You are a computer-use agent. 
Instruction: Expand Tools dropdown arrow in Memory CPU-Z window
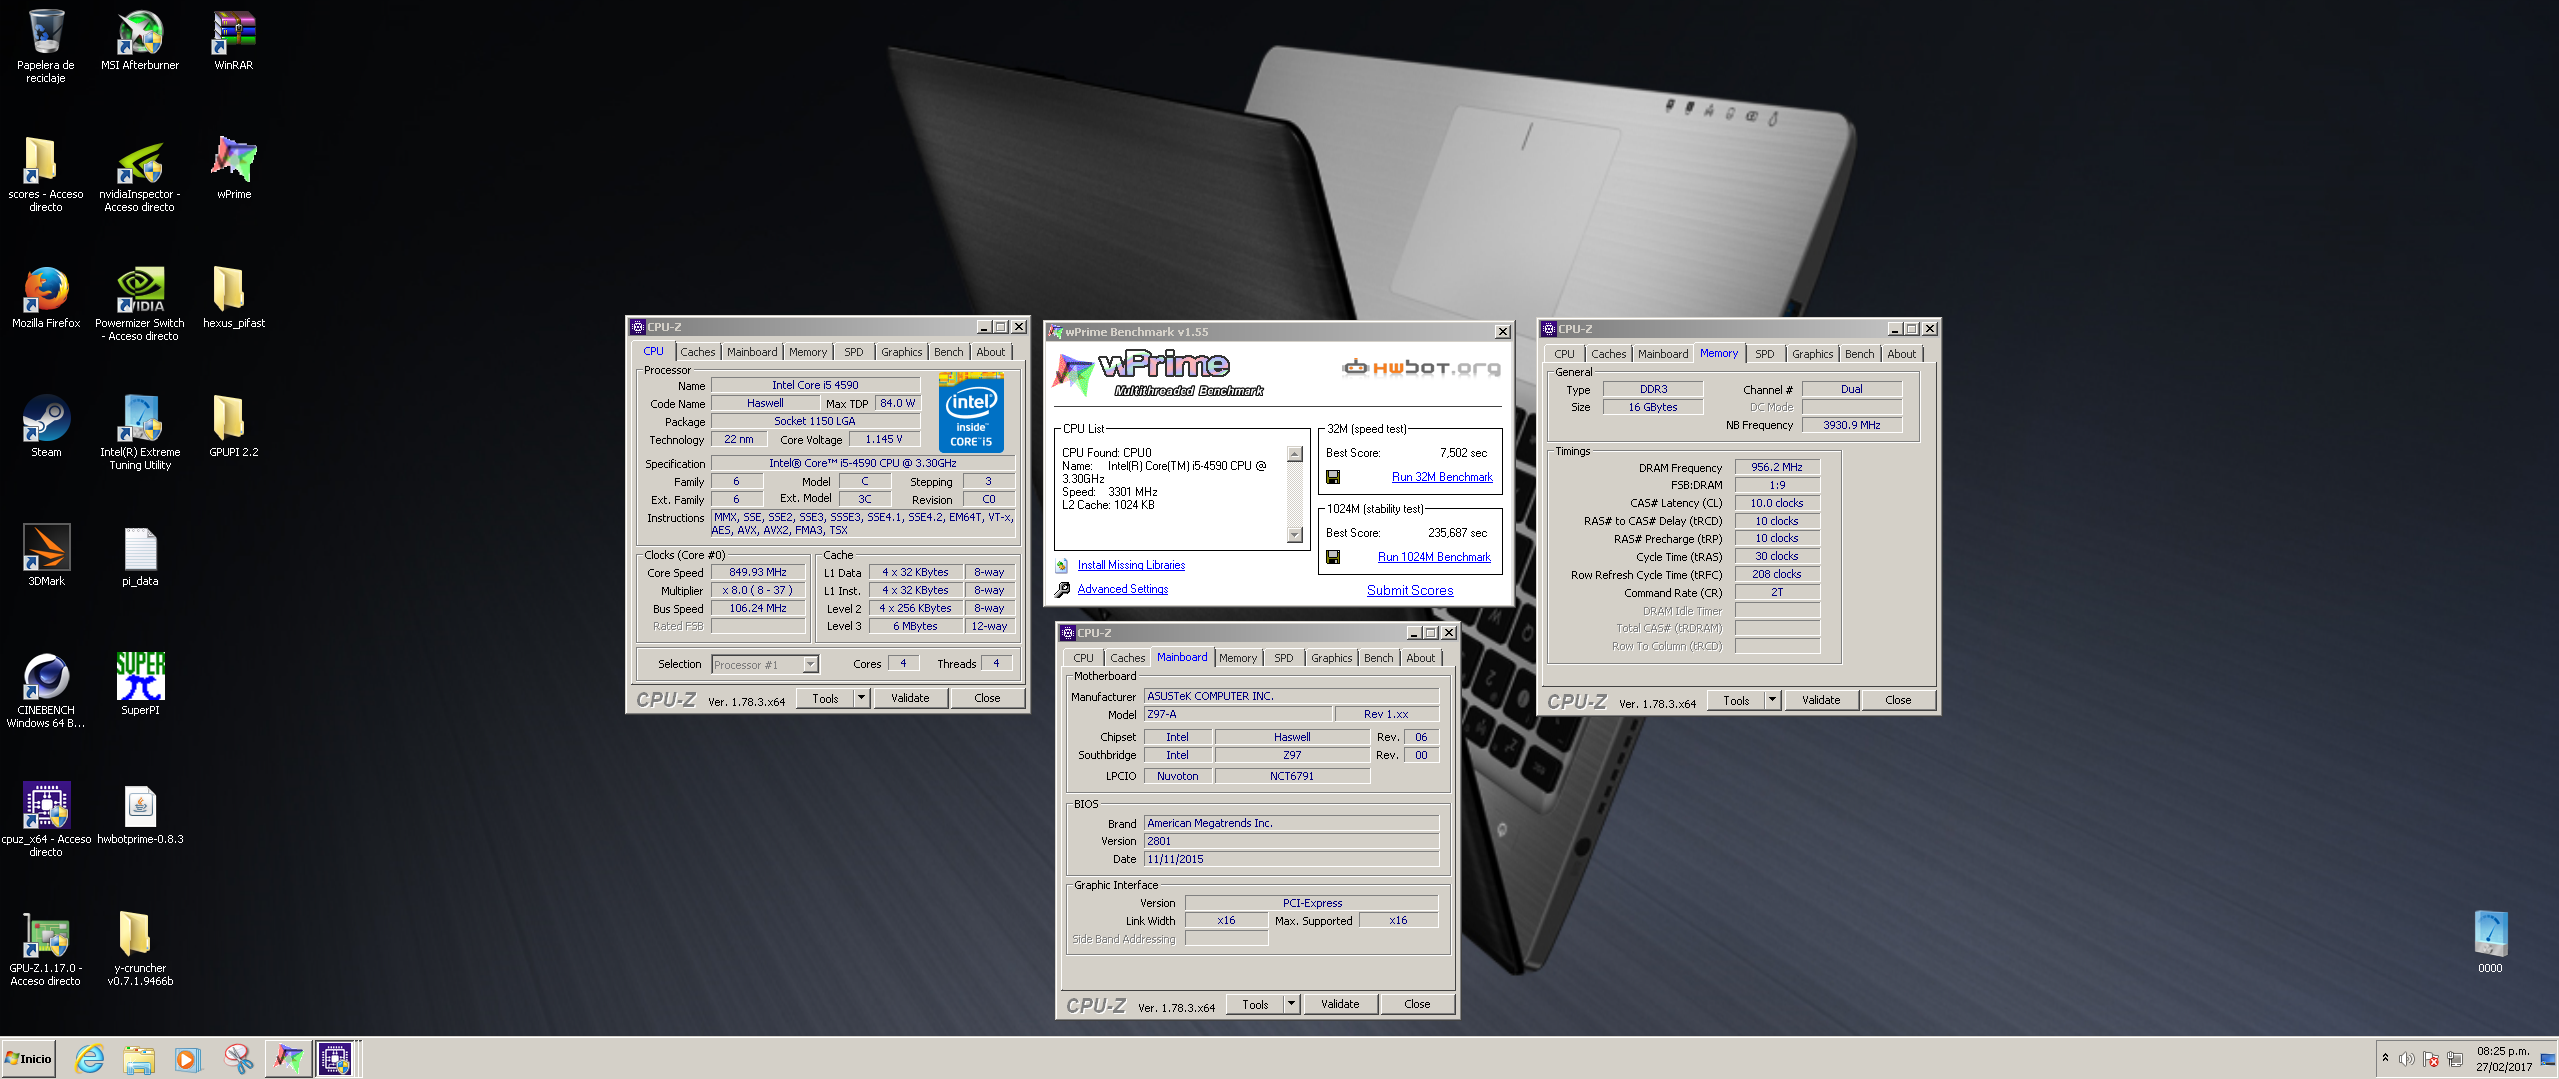point(1773,700)
